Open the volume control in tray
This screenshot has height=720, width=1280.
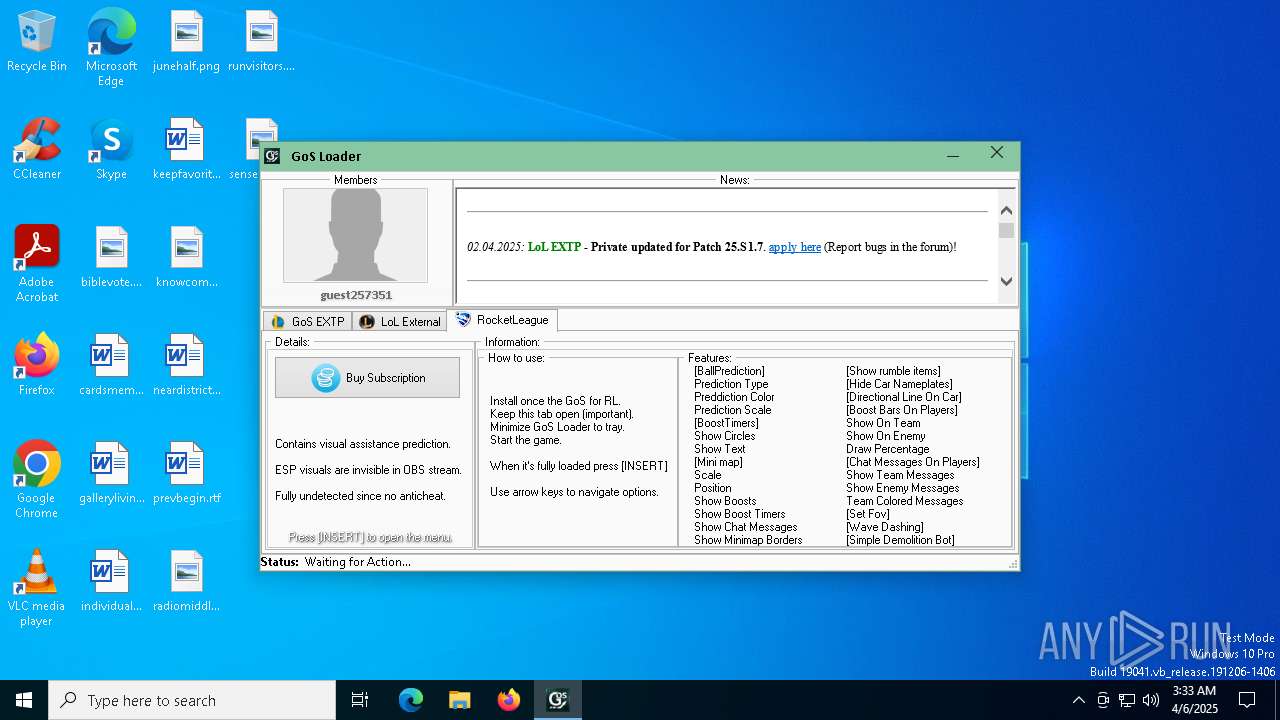click(x=1151, y=700)
